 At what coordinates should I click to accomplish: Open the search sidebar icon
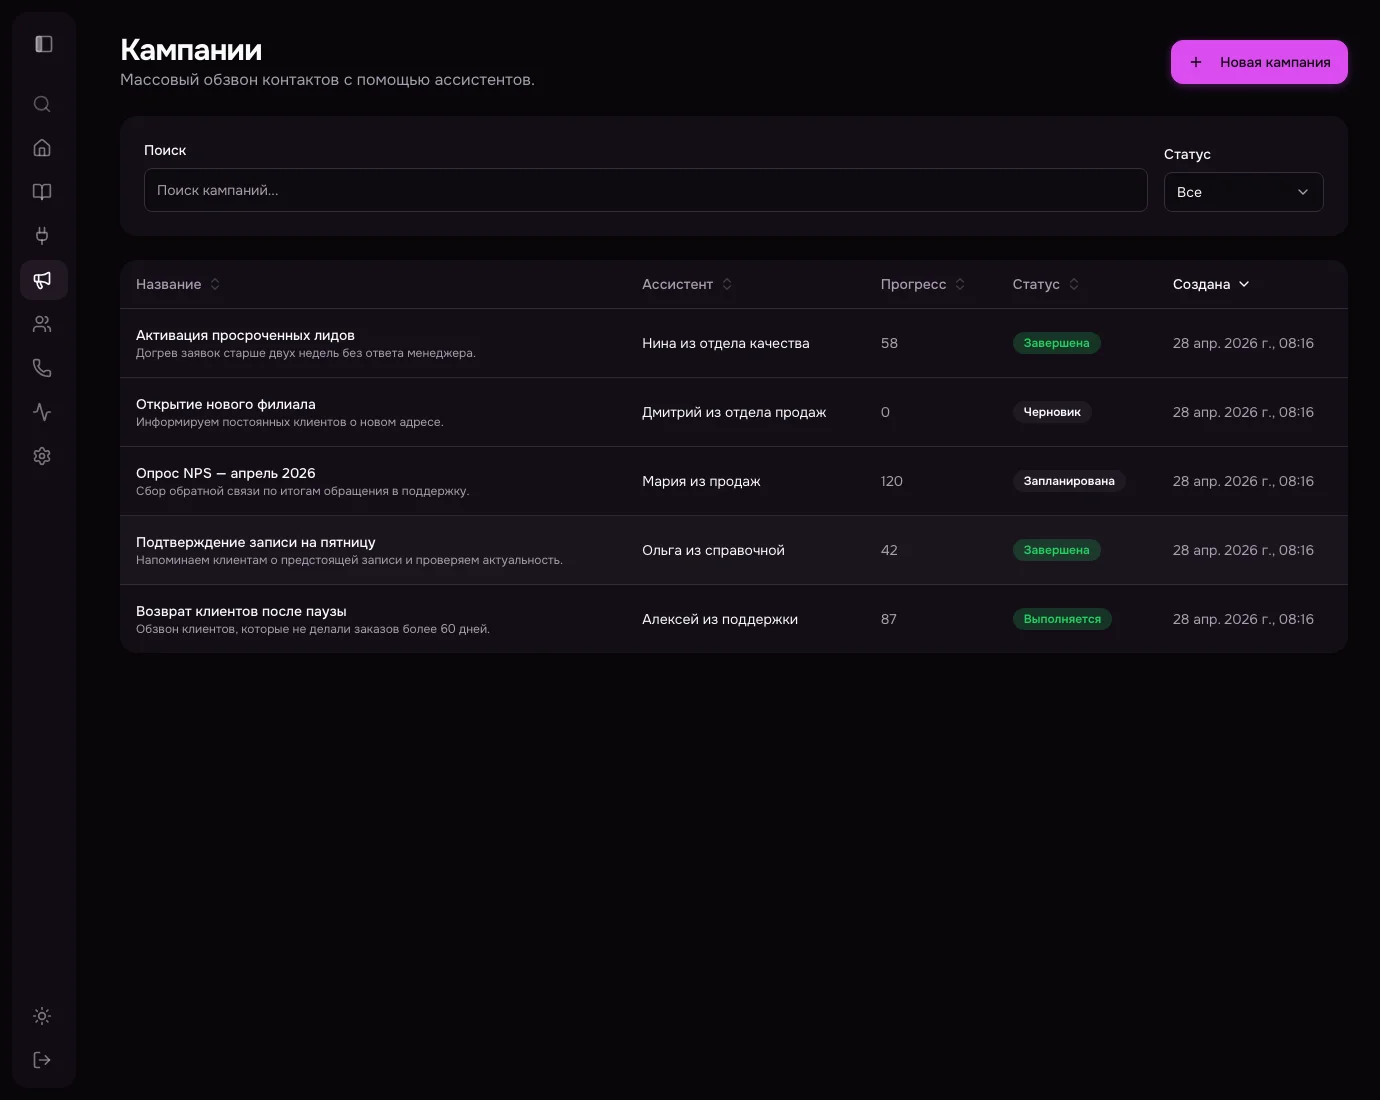pyautogui.click(x=42, y=104)
